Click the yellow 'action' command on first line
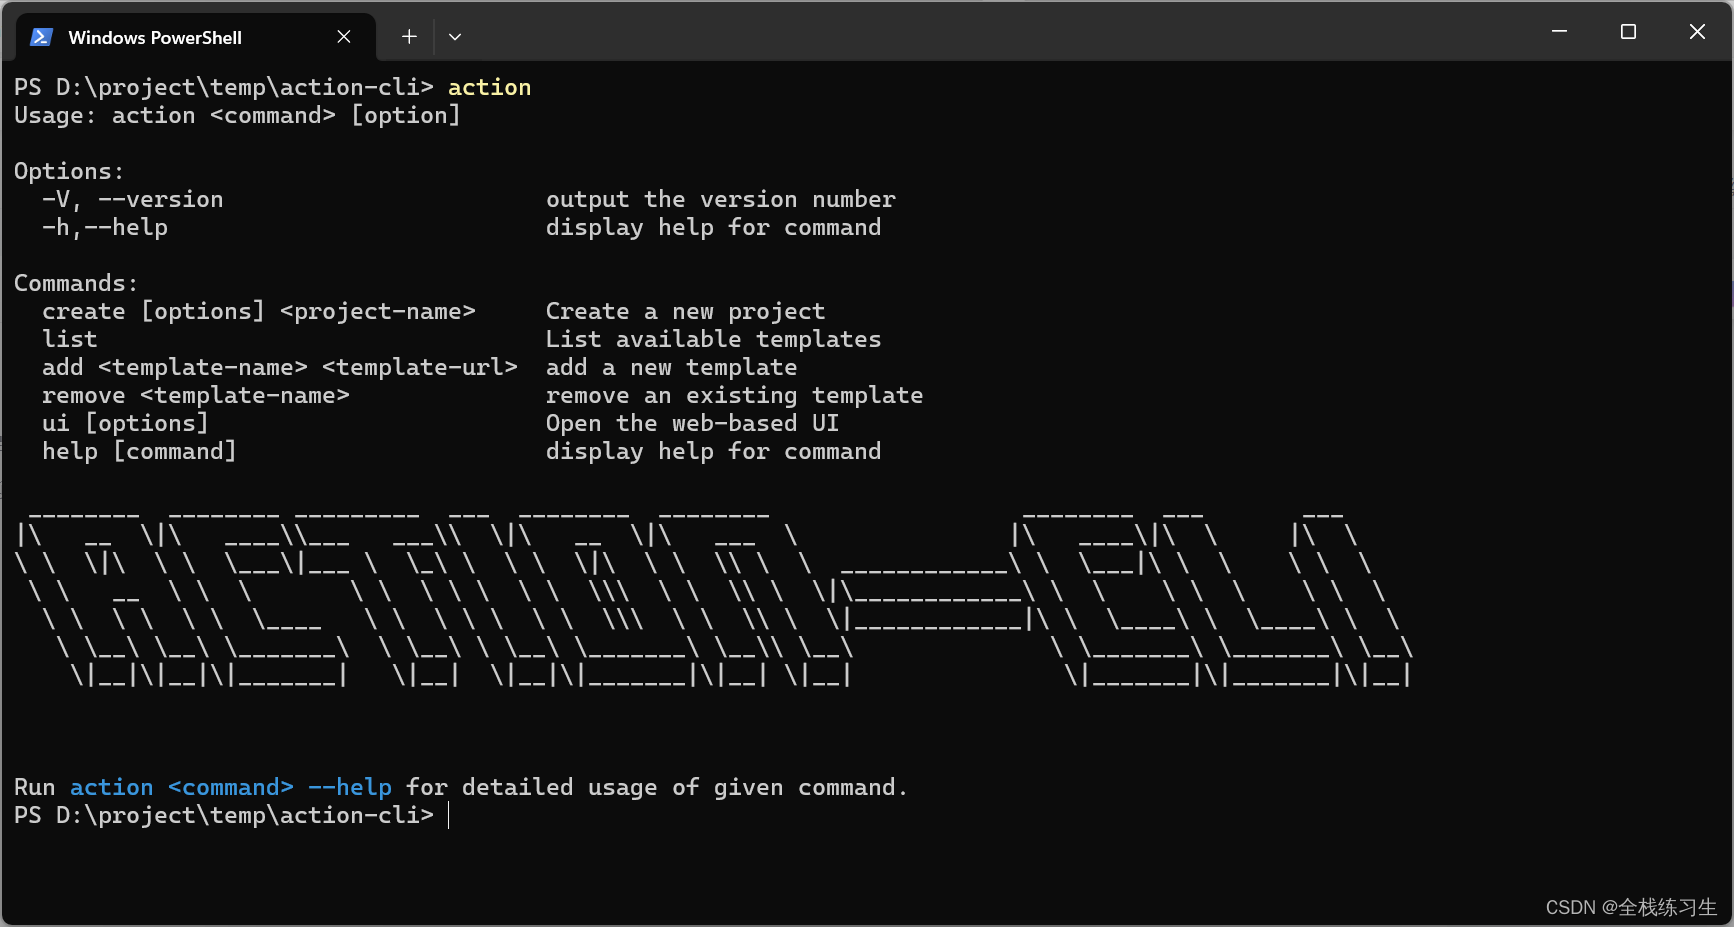Viewport: 1734px width, 927px height. point(489,88)
